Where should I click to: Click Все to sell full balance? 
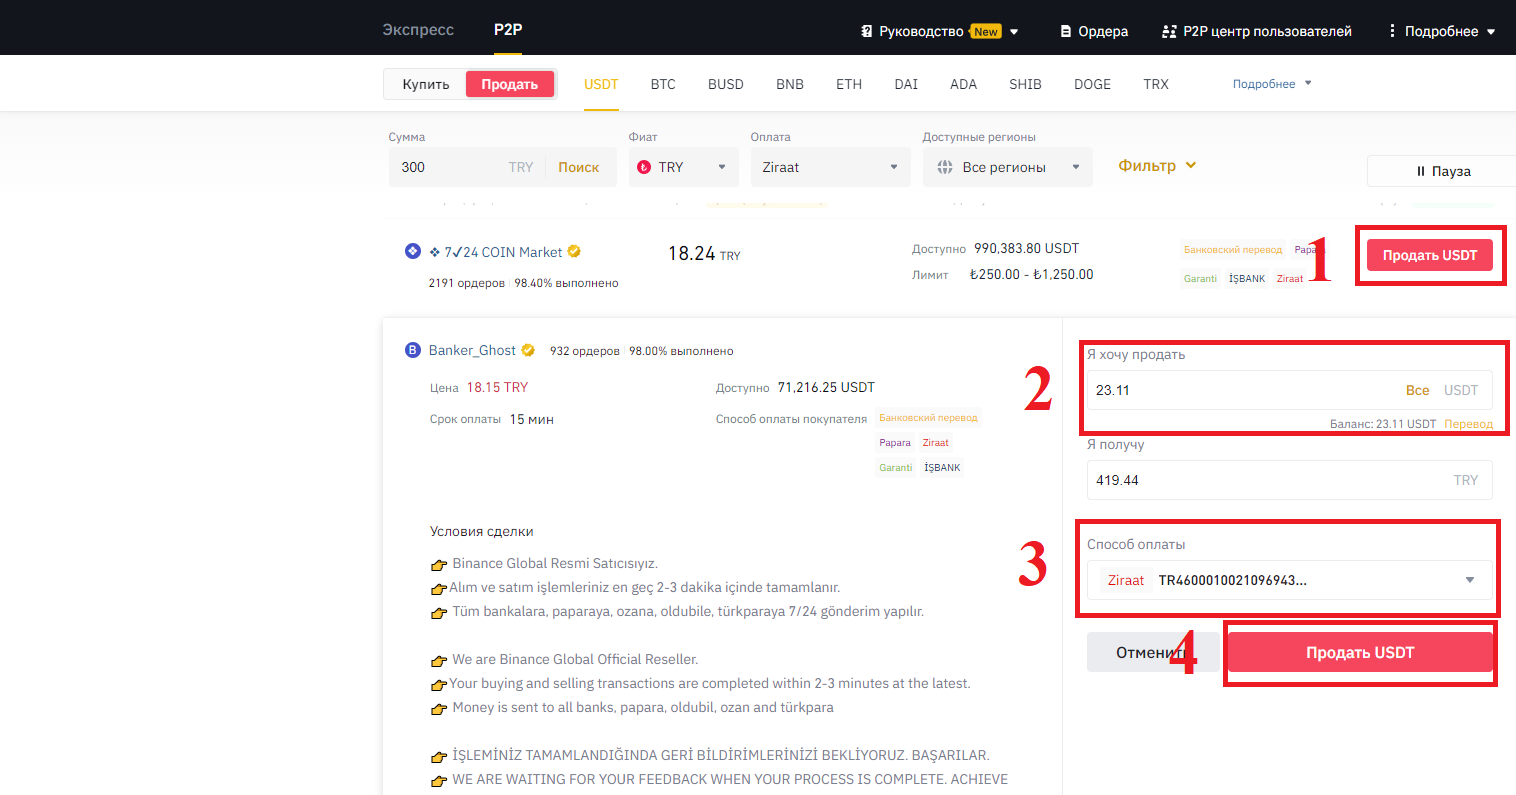click(x=1417, y=390)
